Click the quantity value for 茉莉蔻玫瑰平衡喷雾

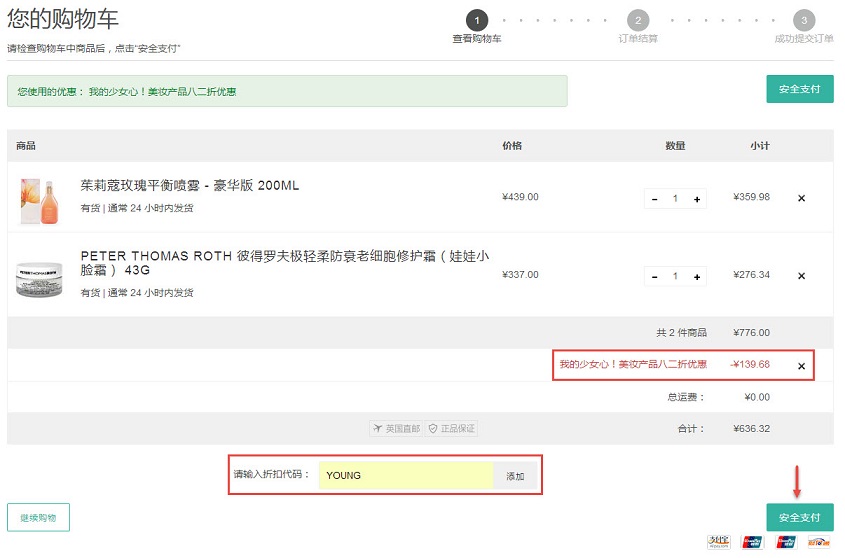point(675,199)
